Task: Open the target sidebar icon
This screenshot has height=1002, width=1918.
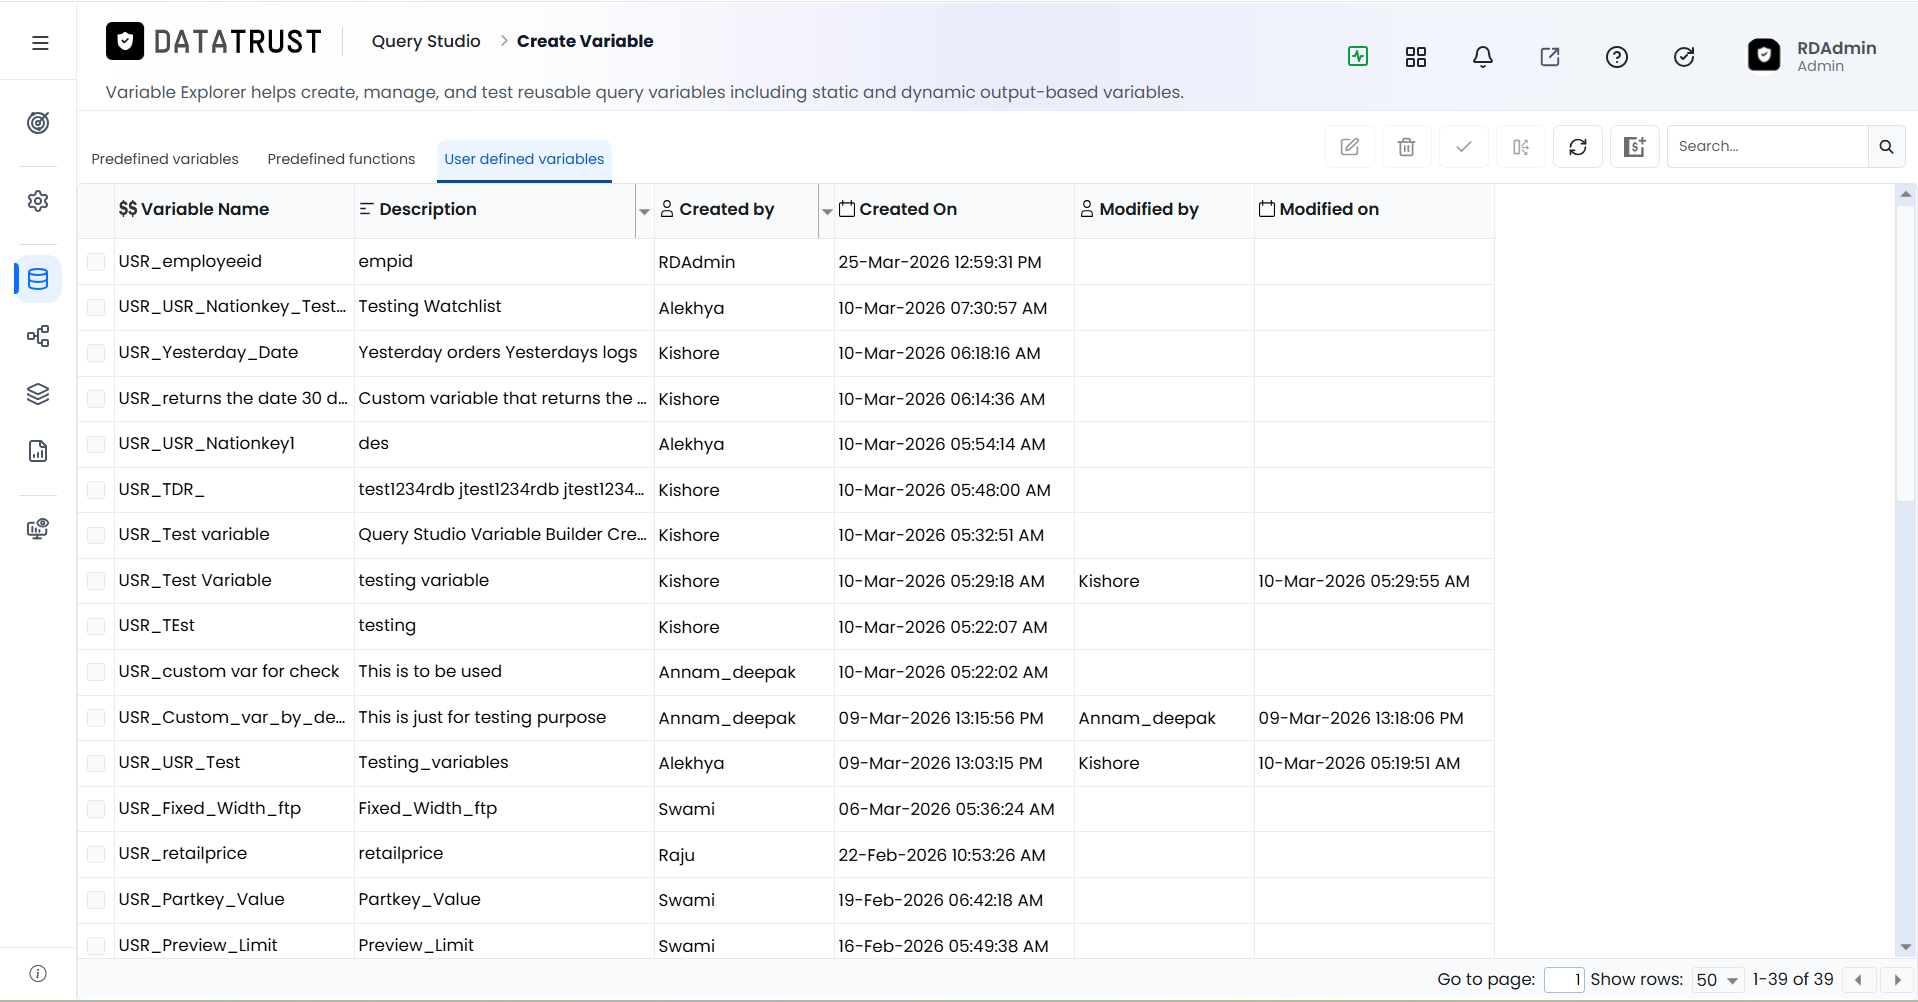Action: coord(38,123)
